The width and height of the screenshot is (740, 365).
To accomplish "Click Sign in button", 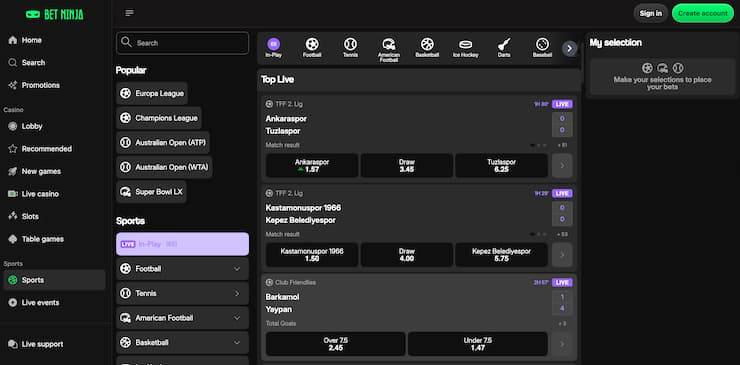I will pos(651,13).
